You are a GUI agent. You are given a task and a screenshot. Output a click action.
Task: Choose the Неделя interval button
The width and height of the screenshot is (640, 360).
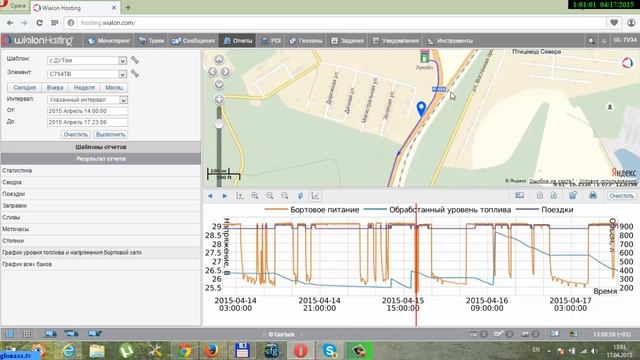click(84, 87)
